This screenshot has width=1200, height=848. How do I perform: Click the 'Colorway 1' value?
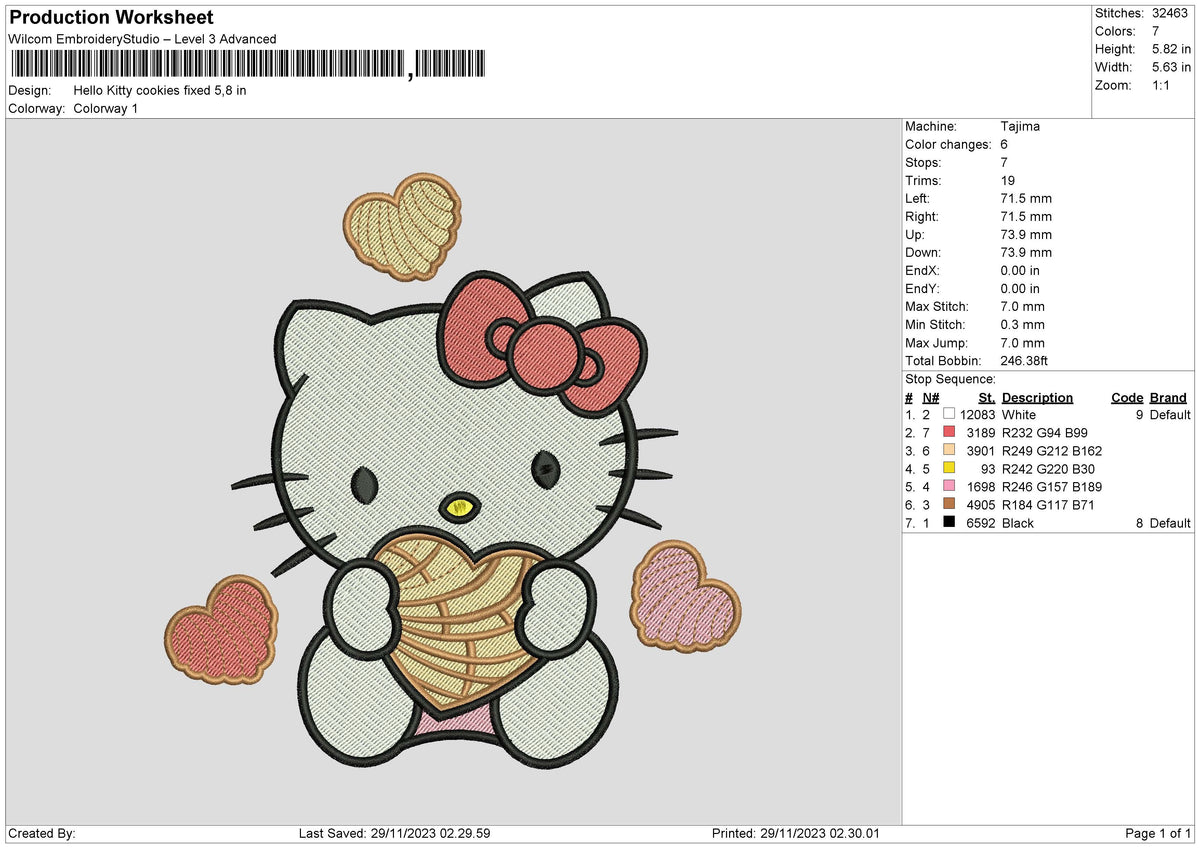click(x=106, y=108)
